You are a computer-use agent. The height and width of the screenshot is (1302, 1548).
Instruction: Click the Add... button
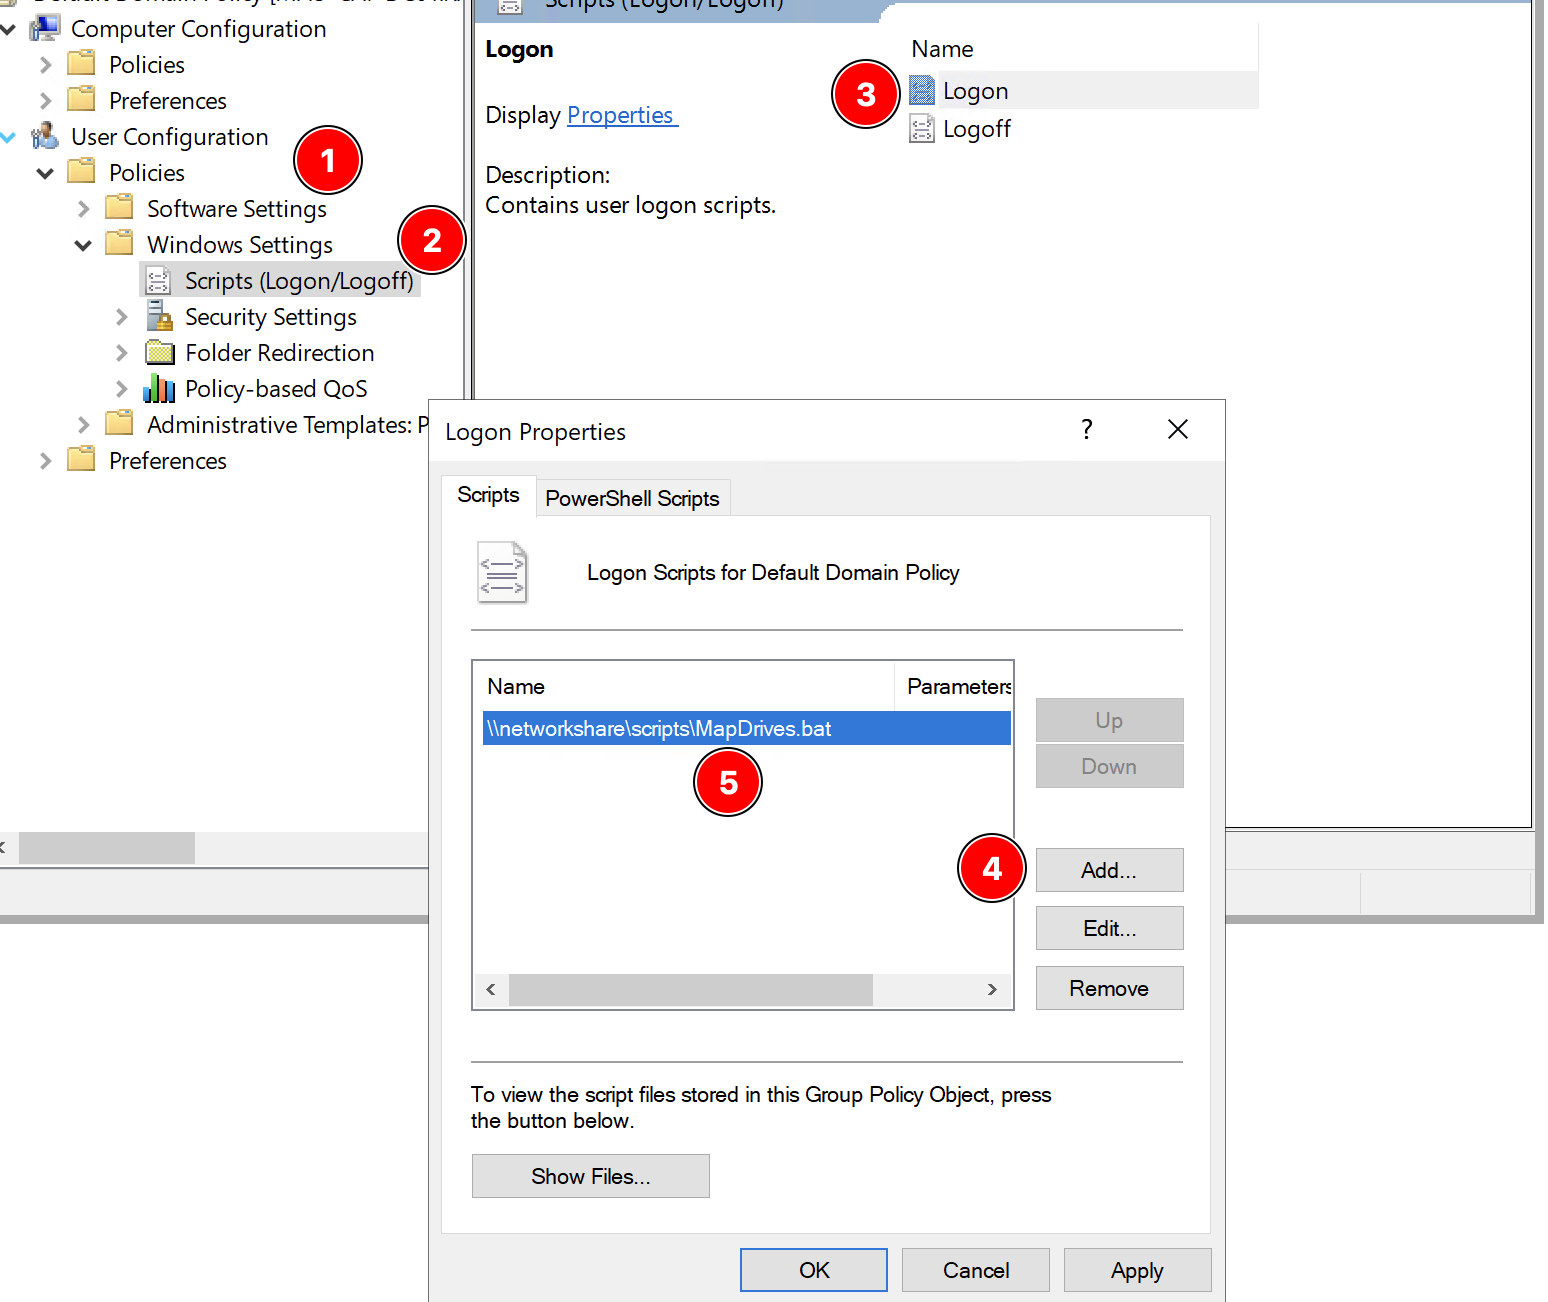point(1109,870)
